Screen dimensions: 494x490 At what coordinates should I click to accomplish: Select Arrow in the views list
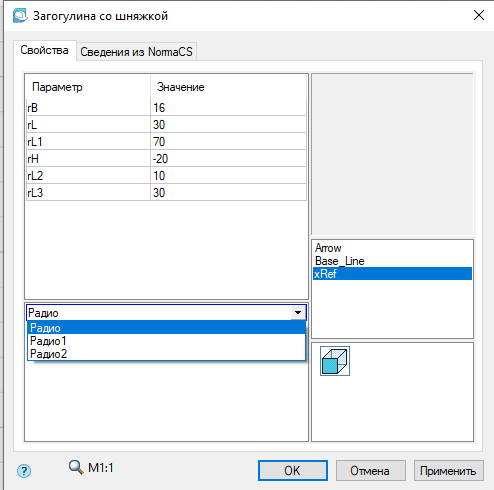click(x=392, y=248)
